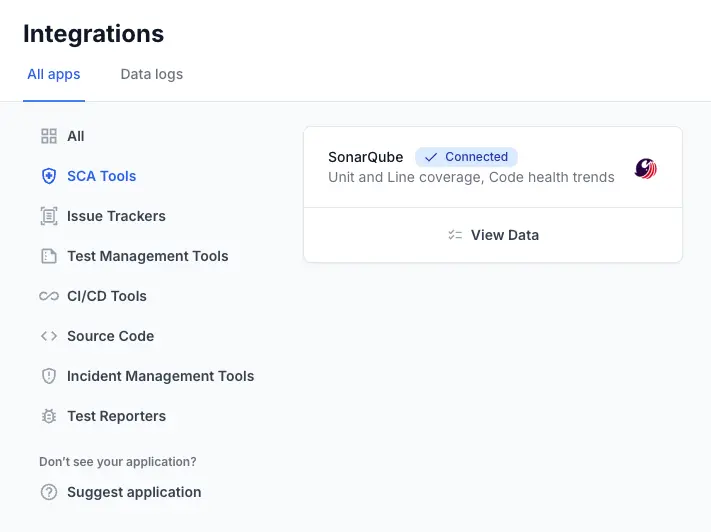This screenshot has height=532, width=711.
Task: Click the Incident Management Tools shield icon
Action: 49,376
